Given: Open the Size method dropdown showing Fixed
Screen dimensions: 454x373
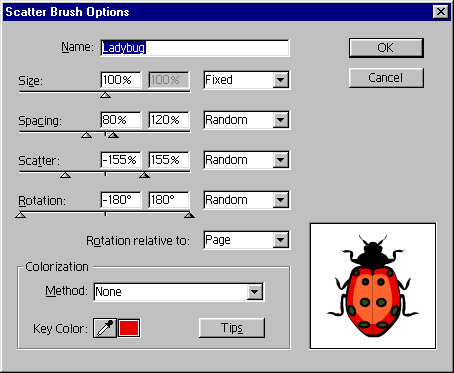Looking at the screenshot, I should tap(246, 80).
